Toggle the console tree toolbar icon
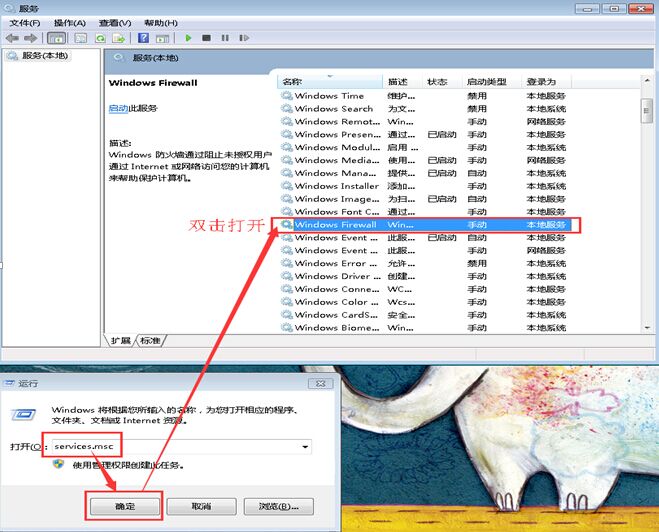Viewport: 659px width, 532px height. coord(56,38)
